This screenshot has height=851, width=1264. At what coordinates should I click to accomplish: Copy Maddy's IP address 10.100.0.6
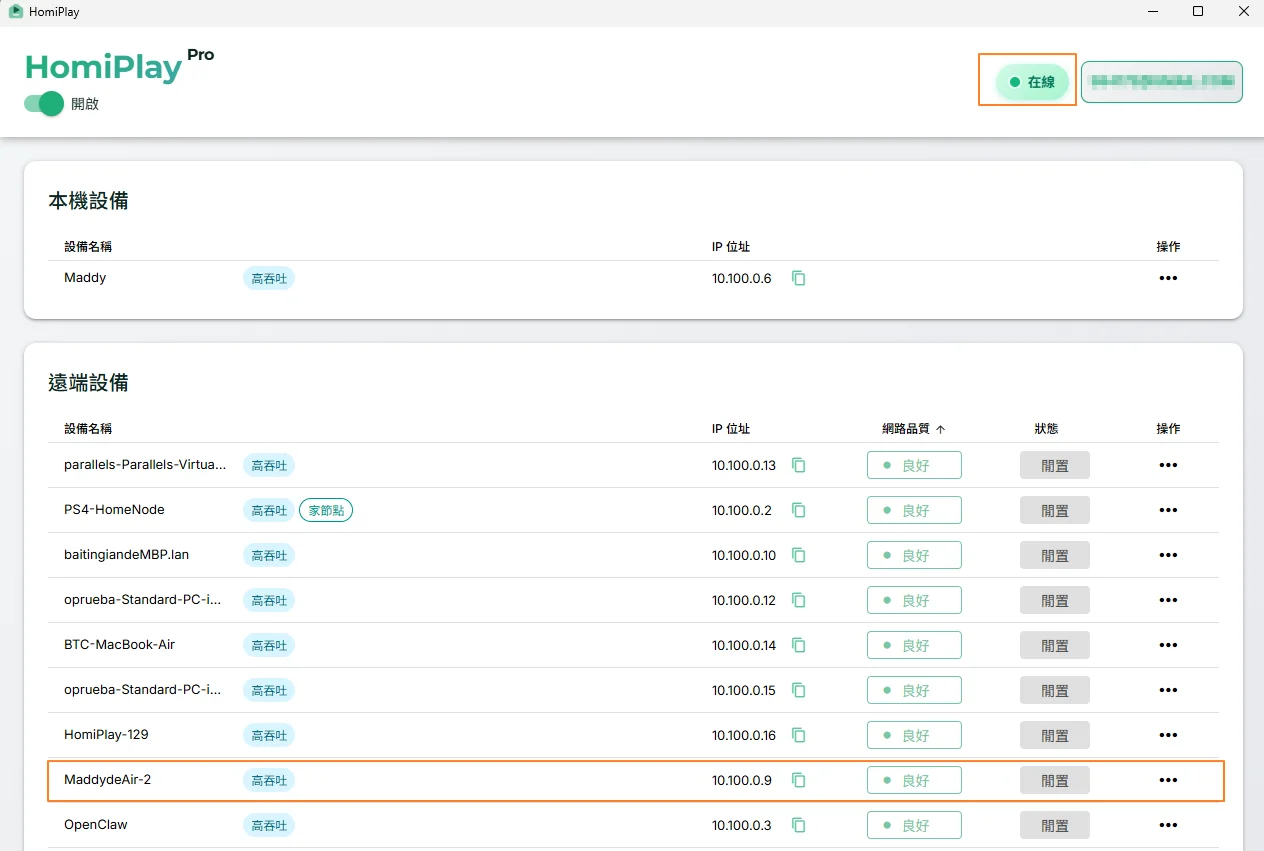pyautogui.click(x=798, y=278)
